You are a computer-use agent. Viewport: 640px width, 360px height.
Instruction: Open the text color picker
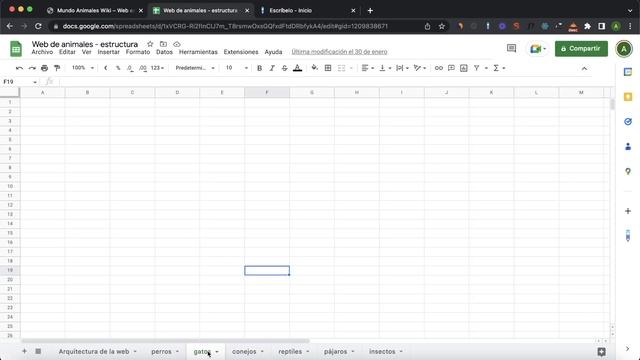[298, 68]
